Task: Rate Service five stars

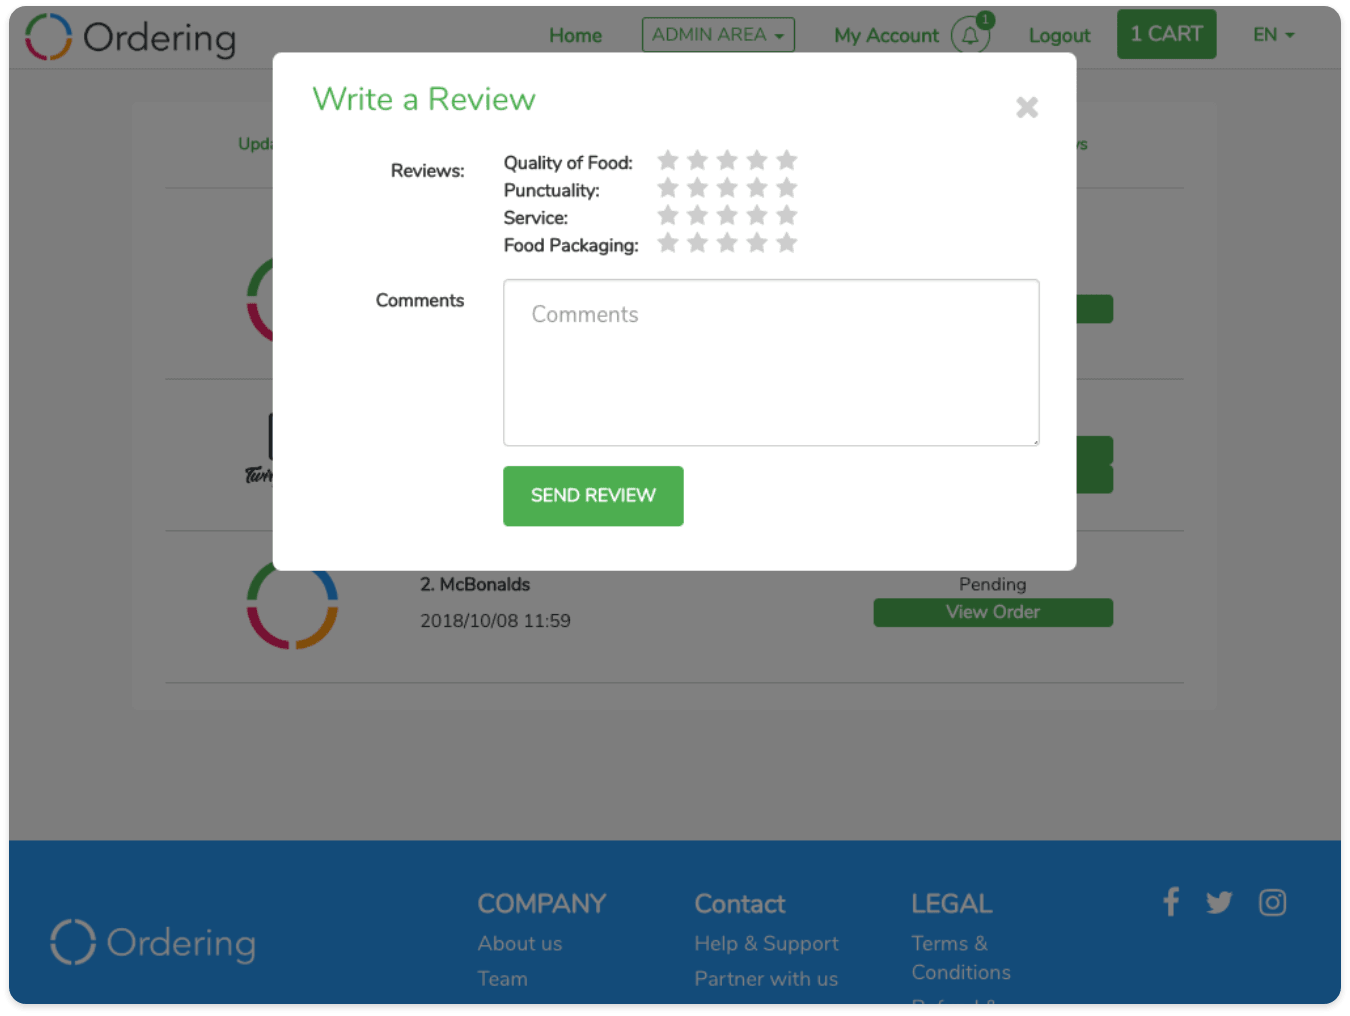Action: (787, 215)
